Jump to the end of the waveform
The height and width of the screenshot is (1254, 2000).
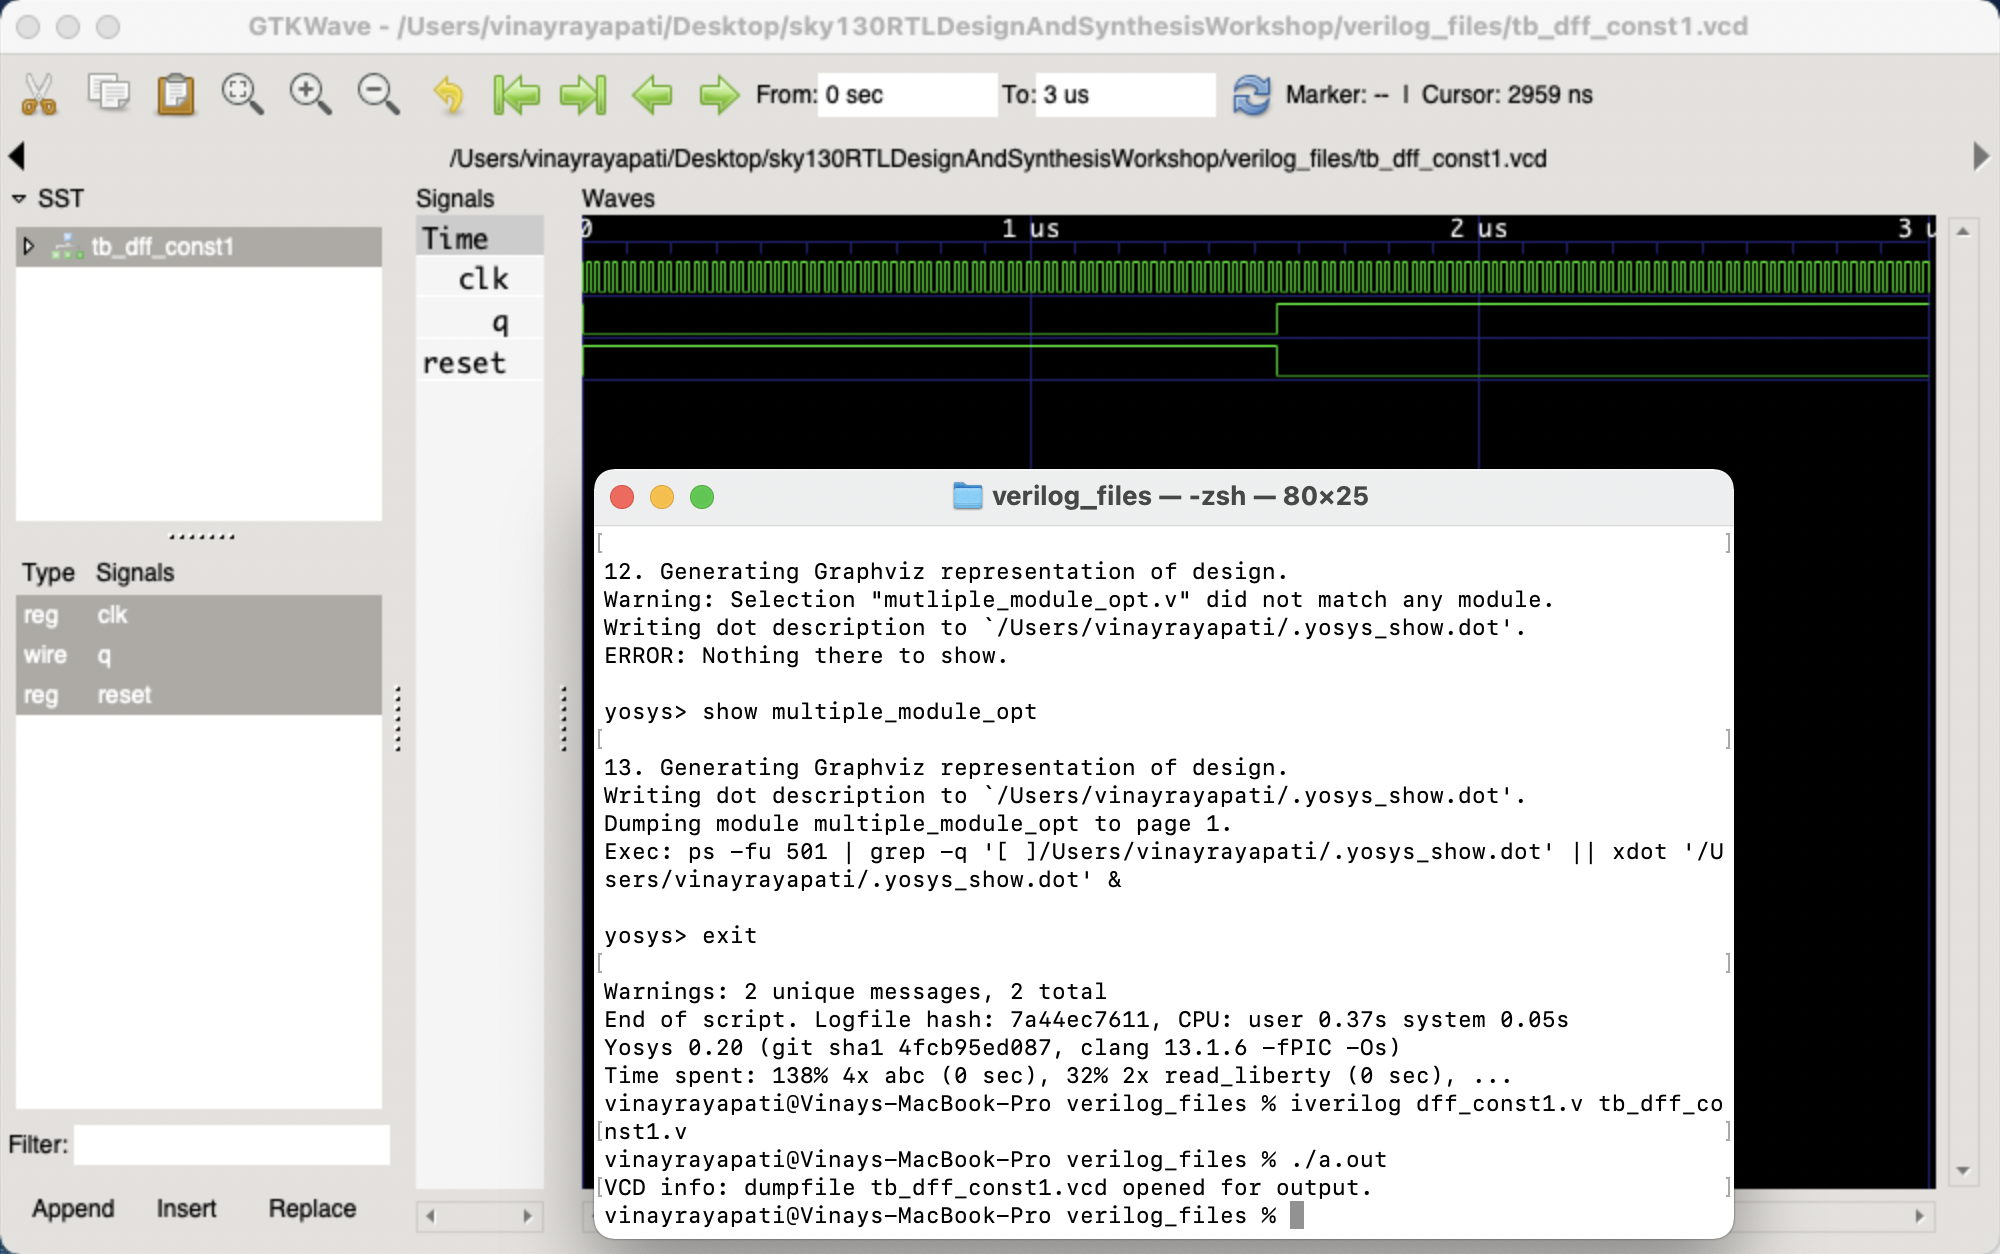584,94
